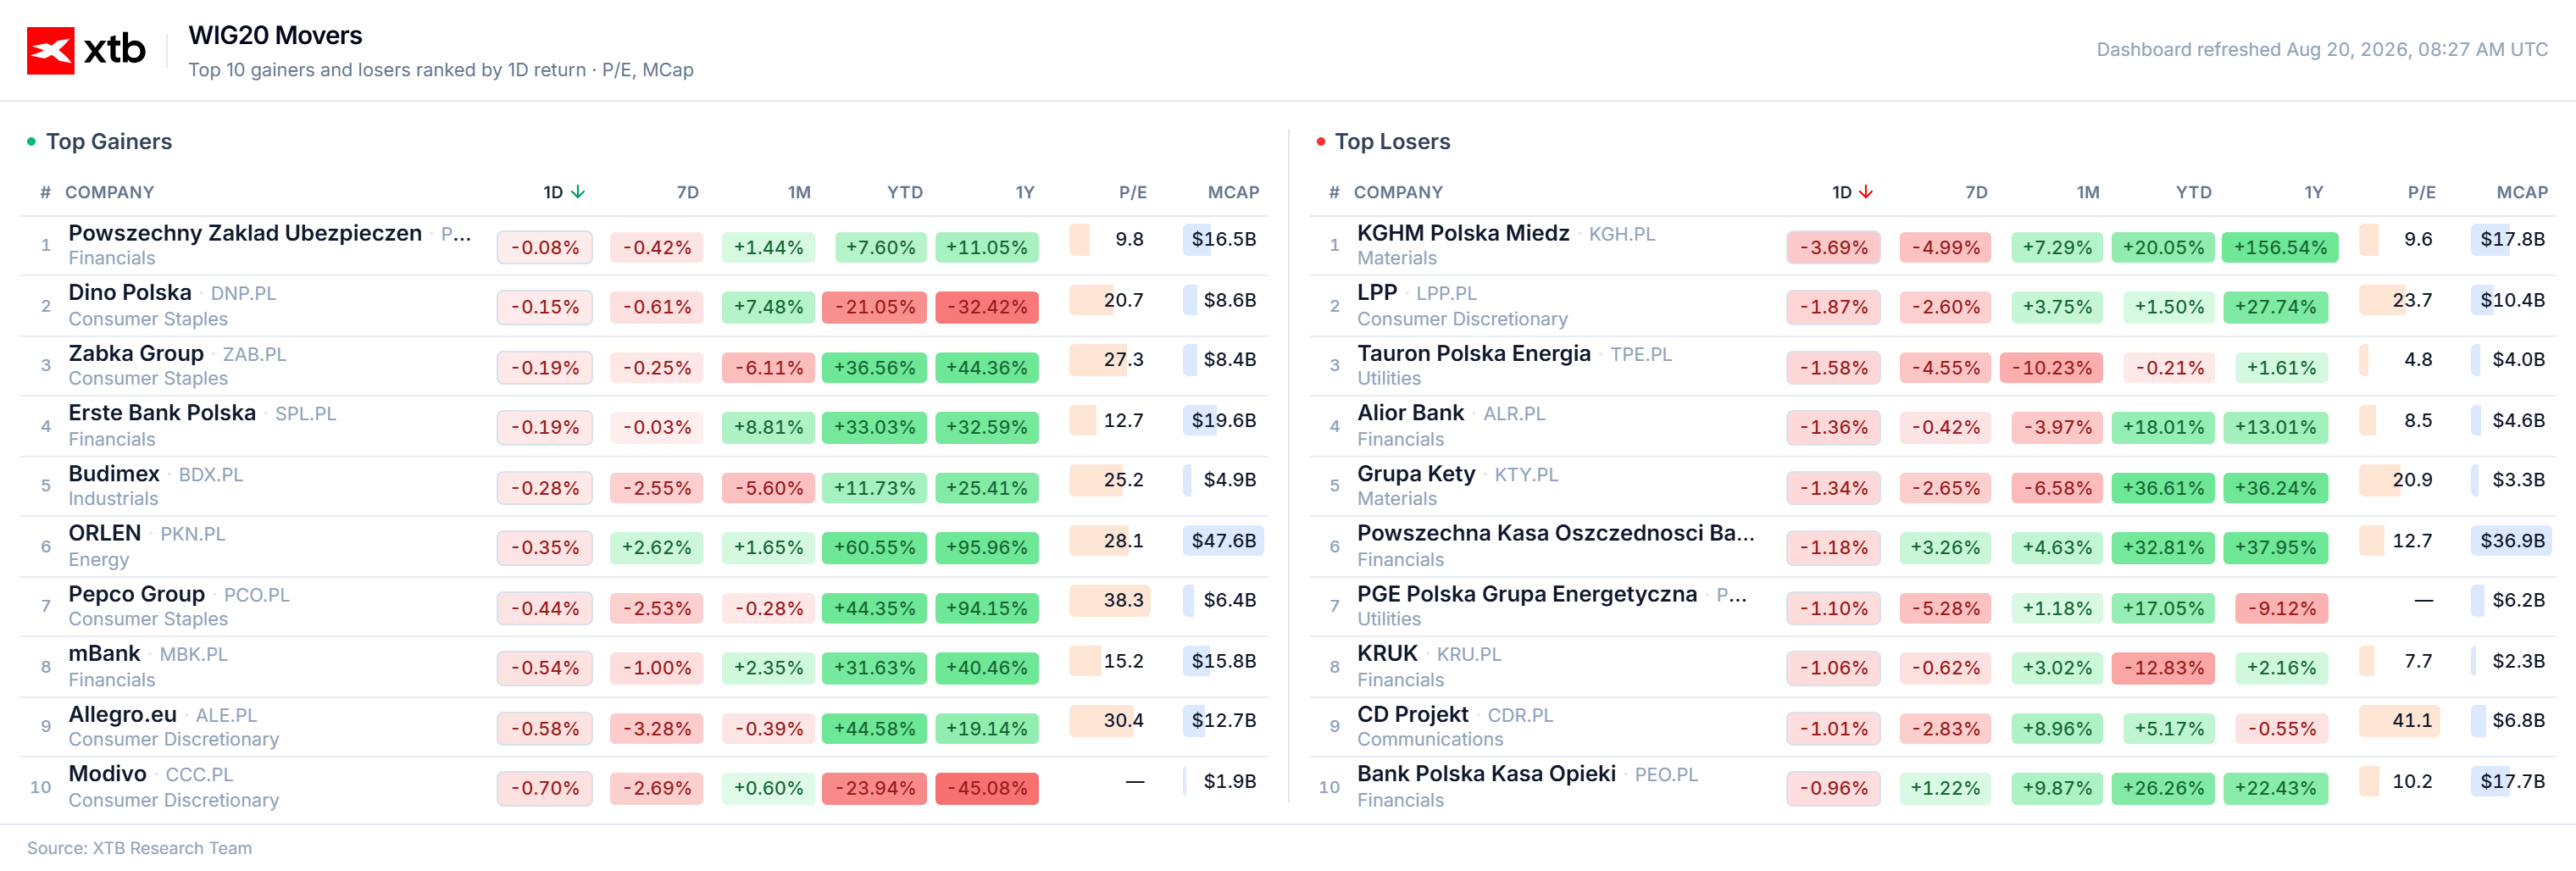
Task: Click KGHM's green +156.54% 1Y cell
Action: coord(2280,247)
